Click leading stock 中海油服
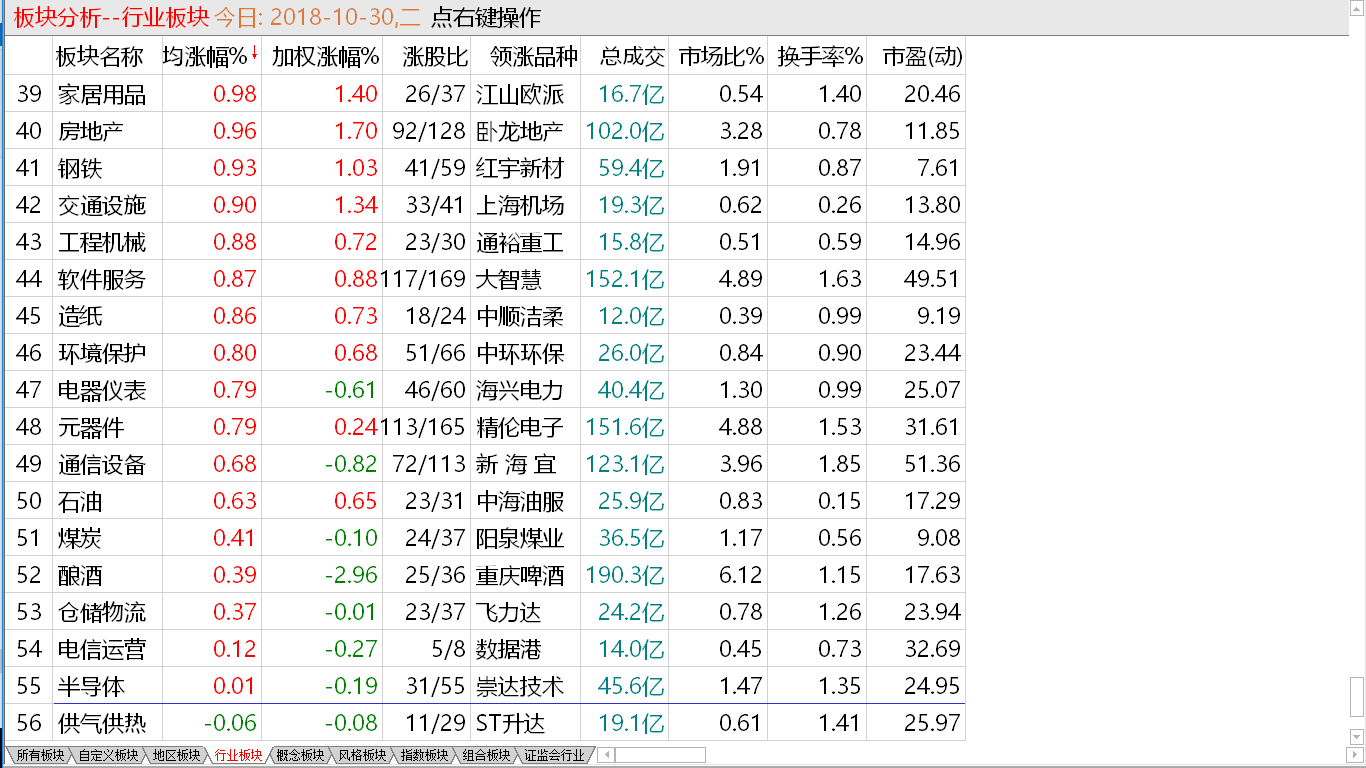 520,501
